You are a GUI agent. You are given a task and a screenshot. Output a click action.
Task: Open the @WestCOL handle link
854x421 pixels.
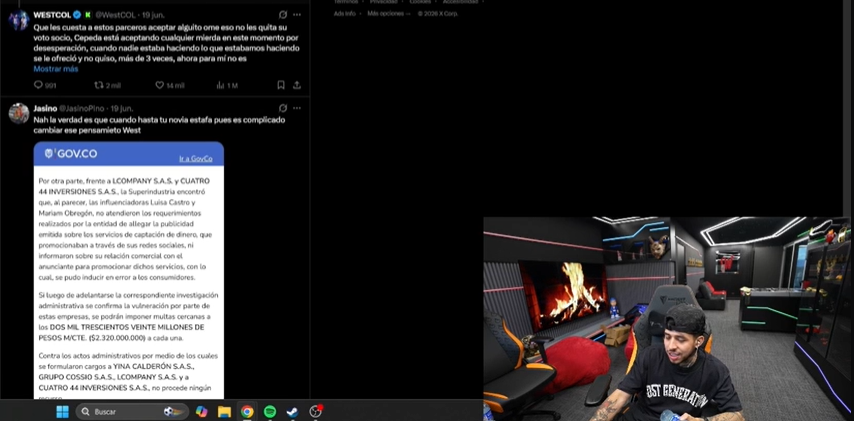(x=116, y=15)
